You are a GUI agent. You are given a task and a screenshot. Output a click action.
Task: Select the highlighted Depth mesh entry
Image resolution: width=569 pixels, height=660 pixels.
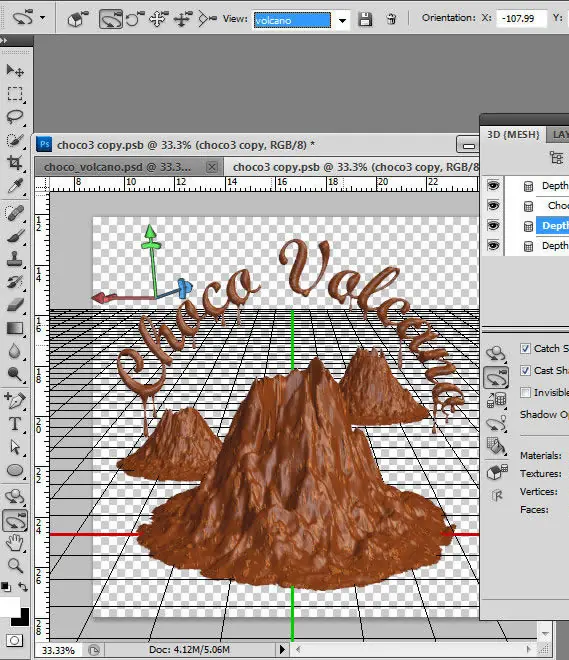tap(553, 226)
